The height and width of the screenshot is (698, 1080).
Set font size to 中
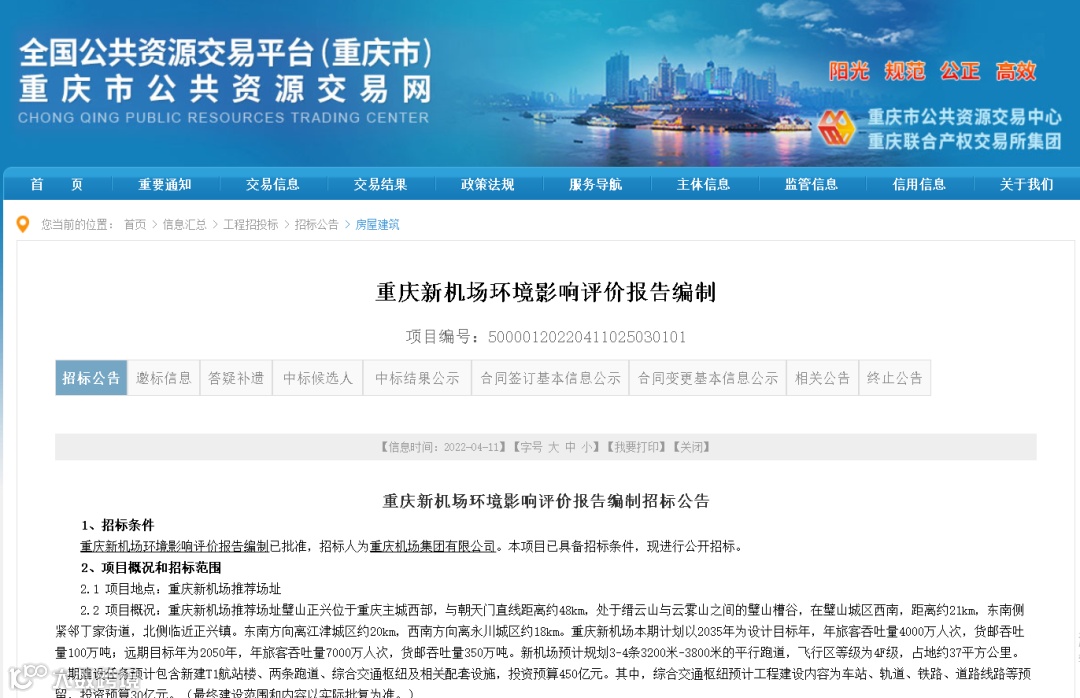click(570, 447)
